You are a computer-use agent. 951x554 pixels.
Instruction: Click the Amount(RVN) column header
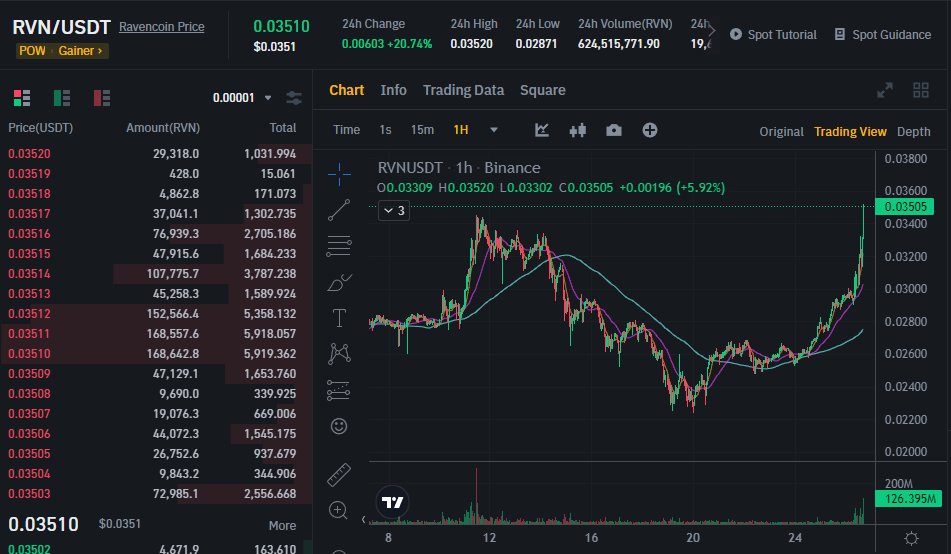click(x=163, y=128)
